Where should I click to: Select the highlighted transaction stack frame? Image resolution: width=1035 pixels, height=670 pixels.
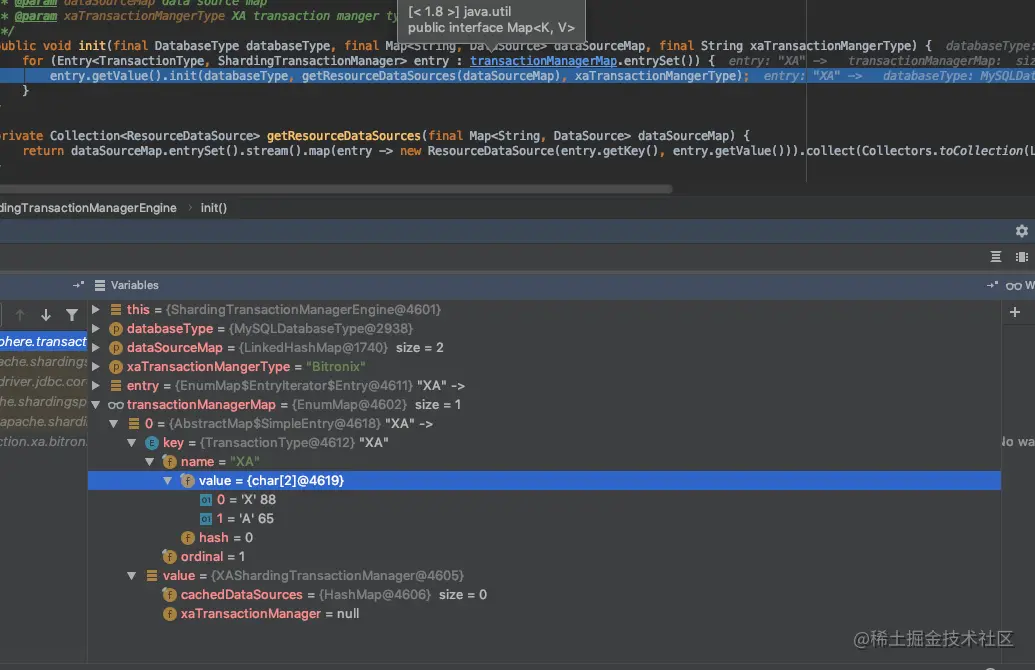[x=44, y=341]
